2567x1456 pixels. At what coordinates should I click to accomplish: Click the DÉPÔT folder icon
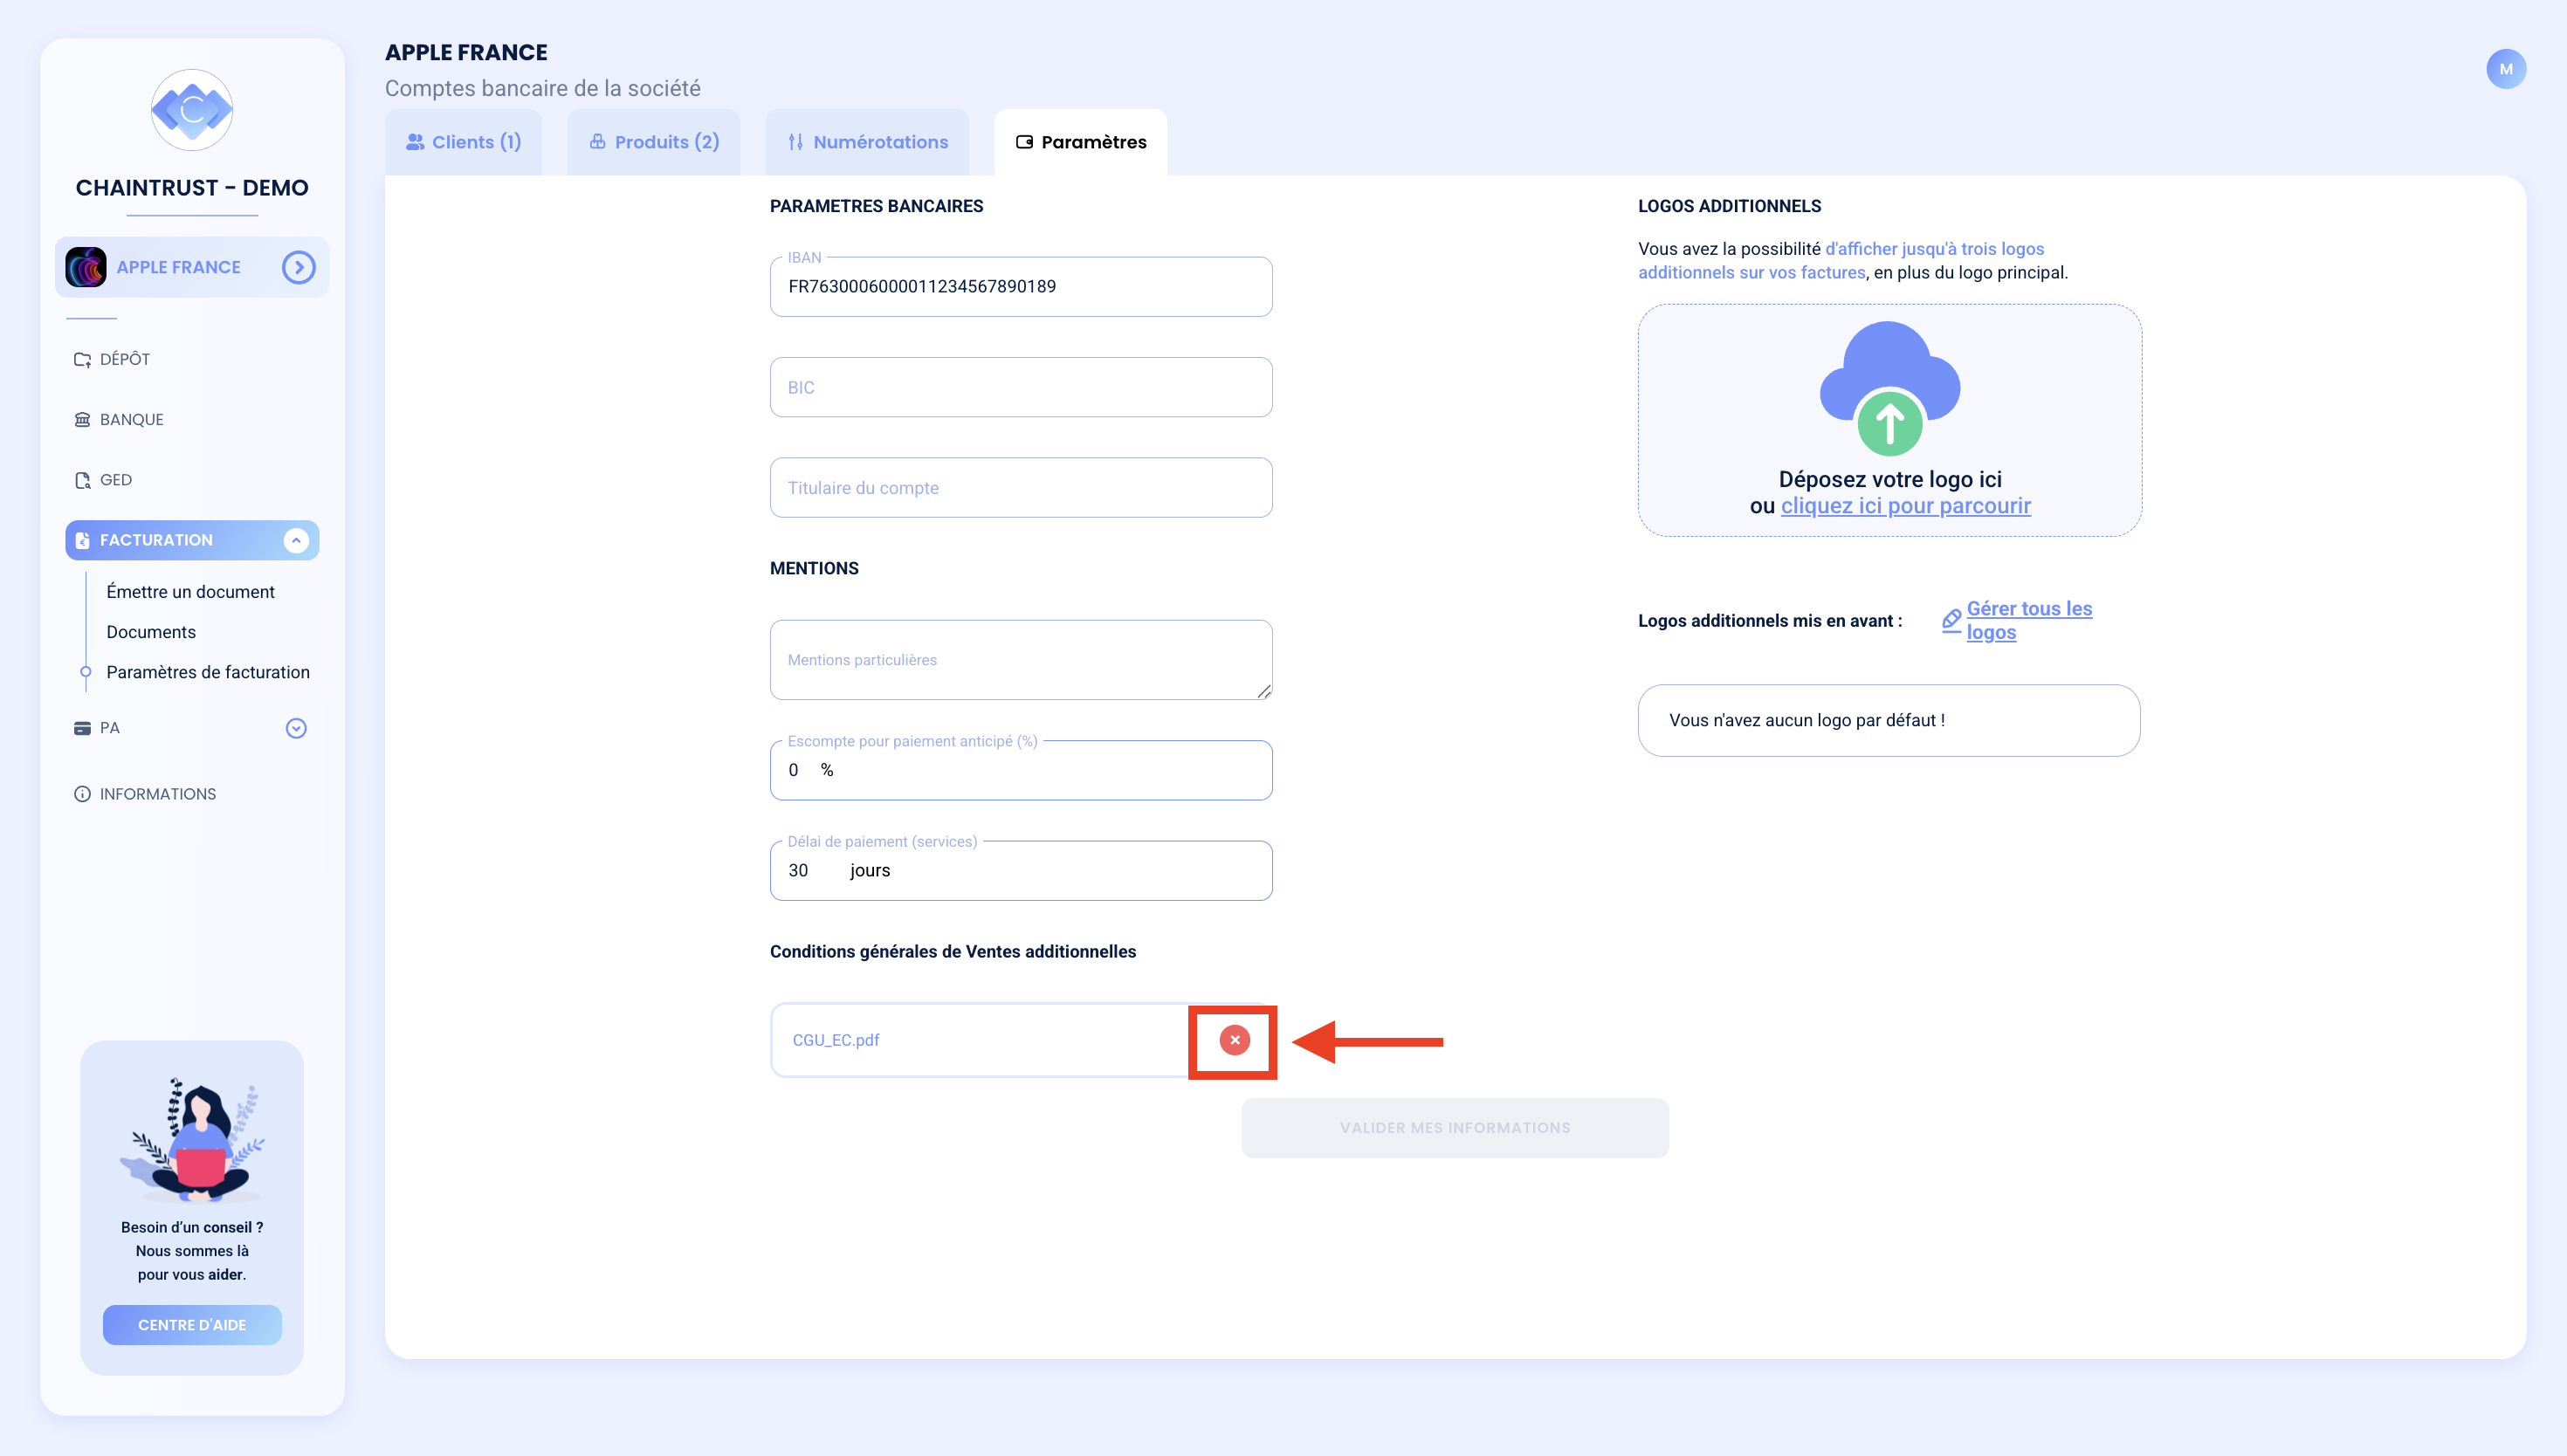[x=82, y=359]
